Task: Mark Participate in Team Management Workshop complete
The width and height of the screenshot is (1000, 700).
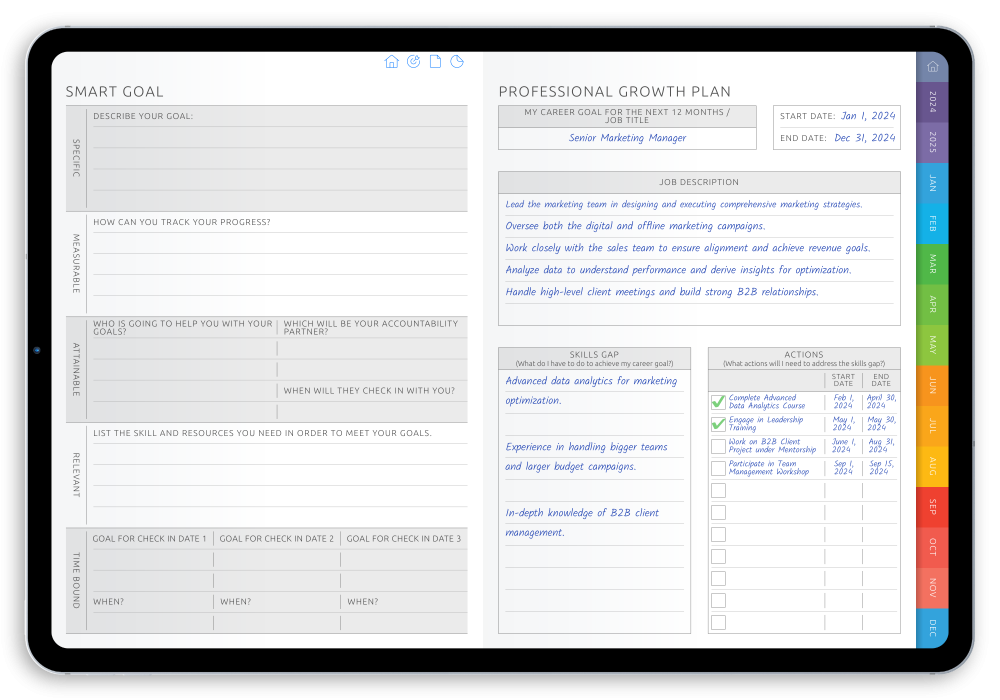Action: [x=717, y=468]
